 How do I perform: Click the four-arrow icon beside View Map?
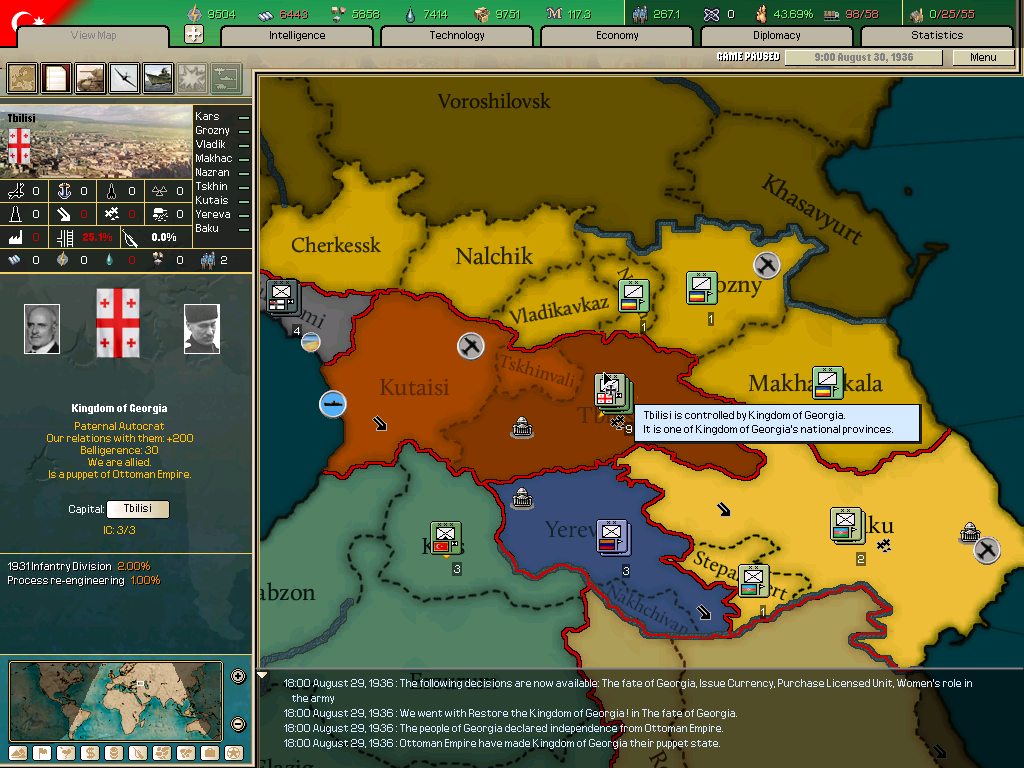pyautogui.click(x=194, y=35)
